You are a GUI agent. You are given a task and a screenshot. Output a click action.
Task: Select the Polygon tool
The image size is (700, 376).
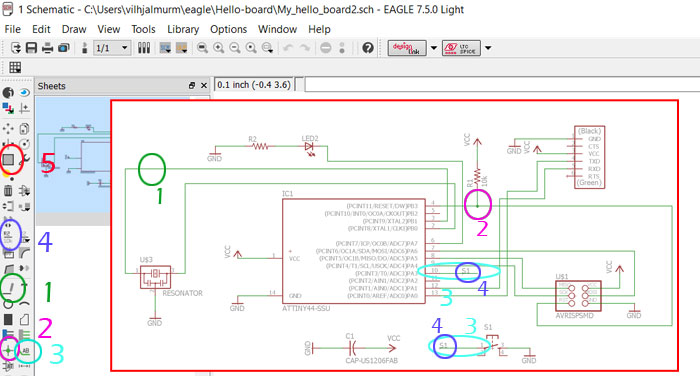tap(25, 320)
